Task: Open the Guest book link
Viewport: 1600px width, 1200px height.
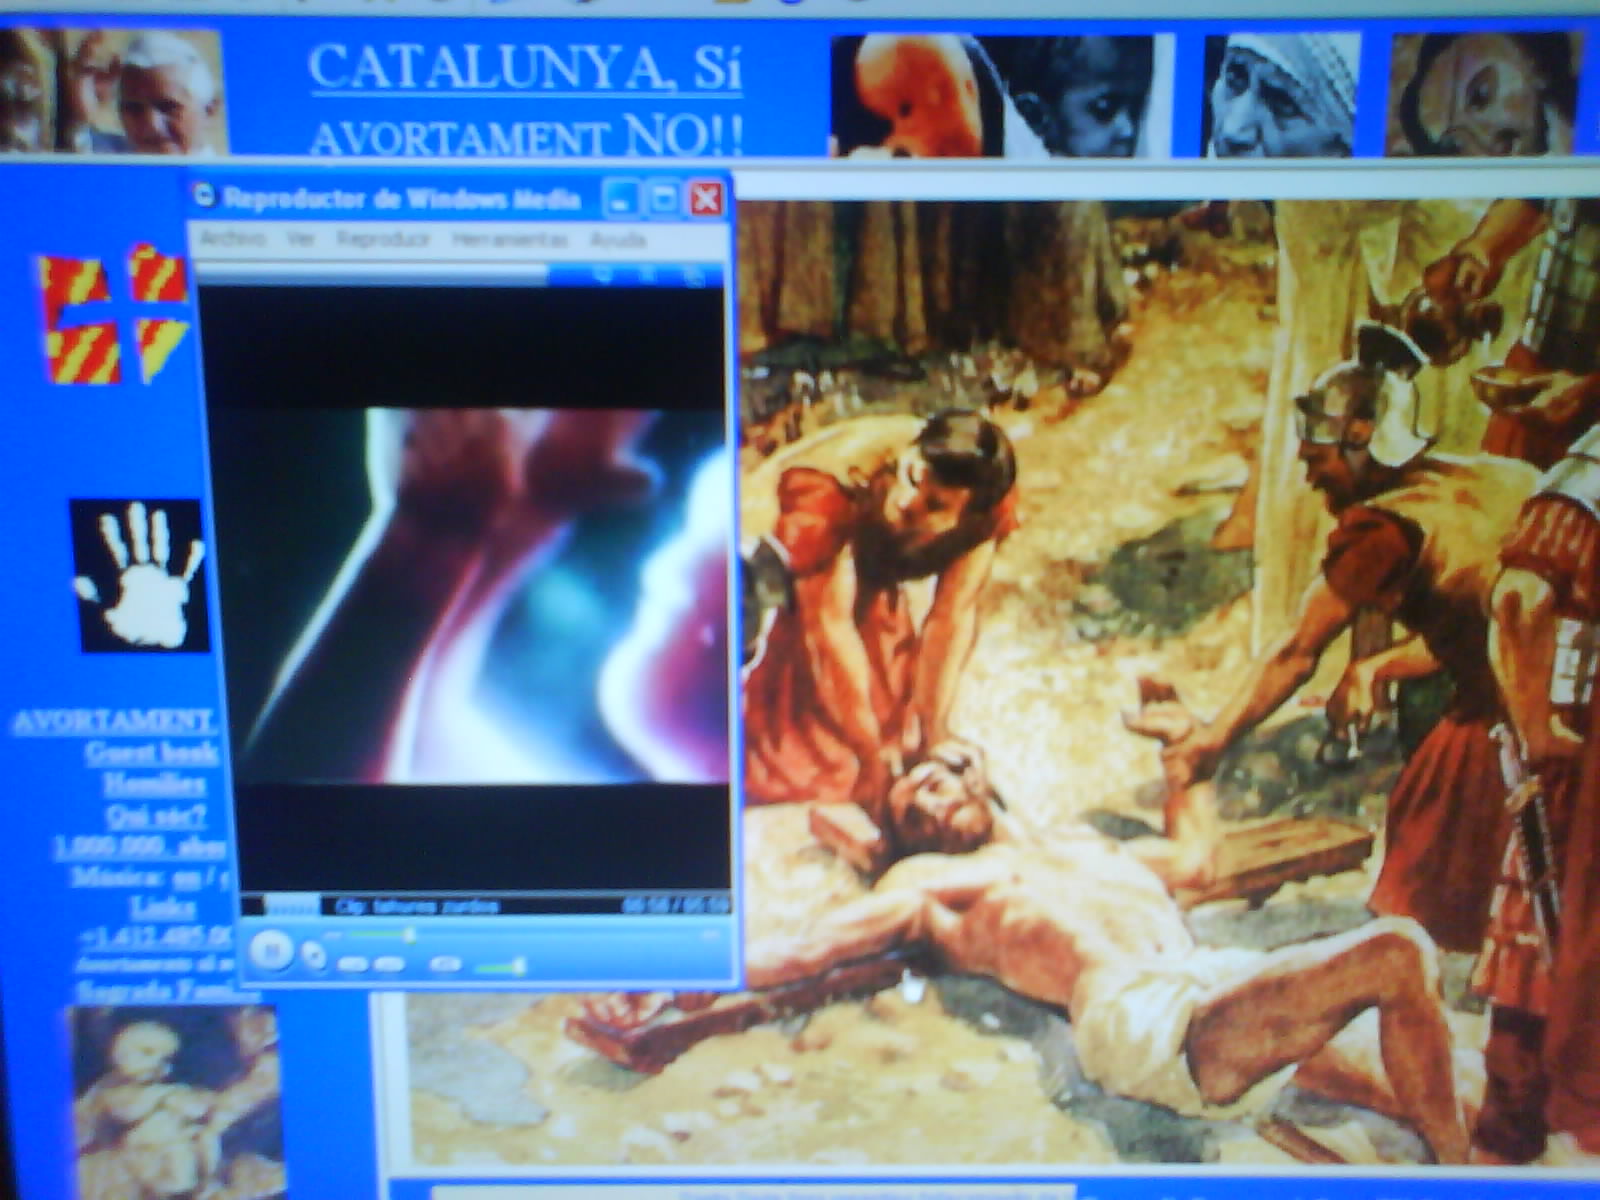Action: point(151,752)
